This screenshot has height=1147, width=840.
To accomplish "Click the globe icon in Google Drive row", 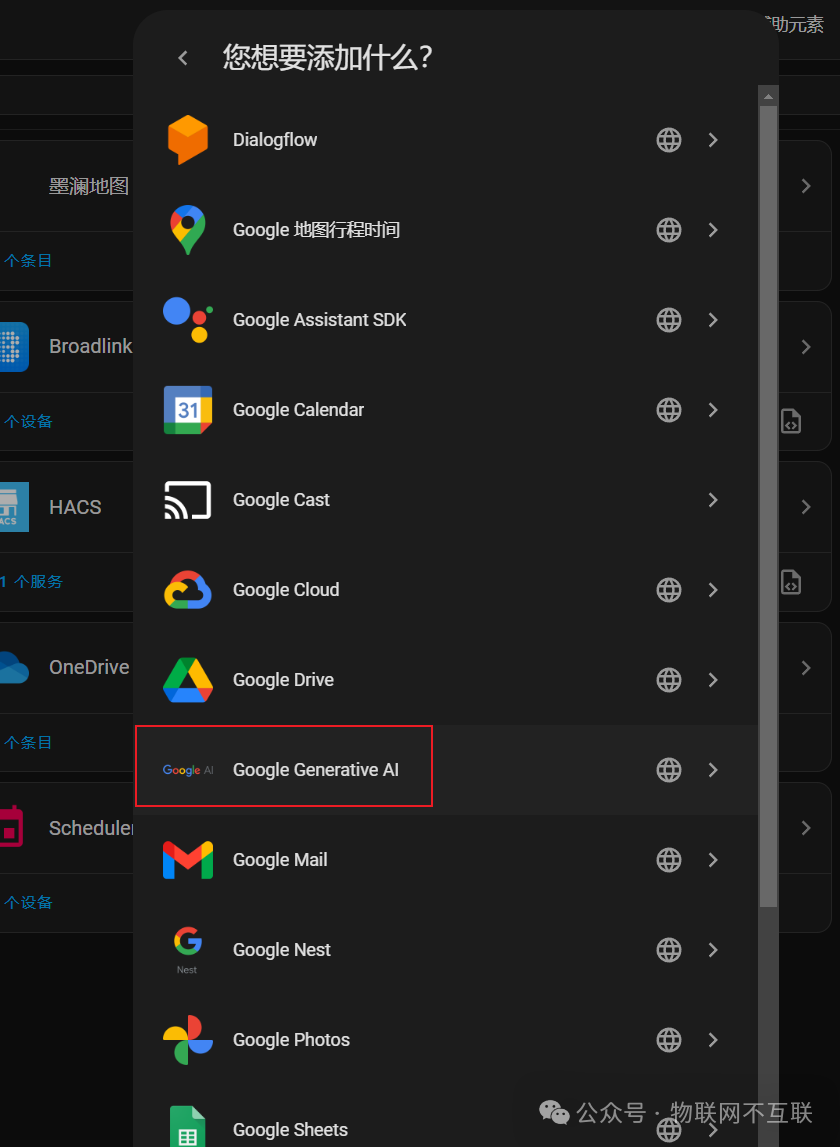I will 669,680.
